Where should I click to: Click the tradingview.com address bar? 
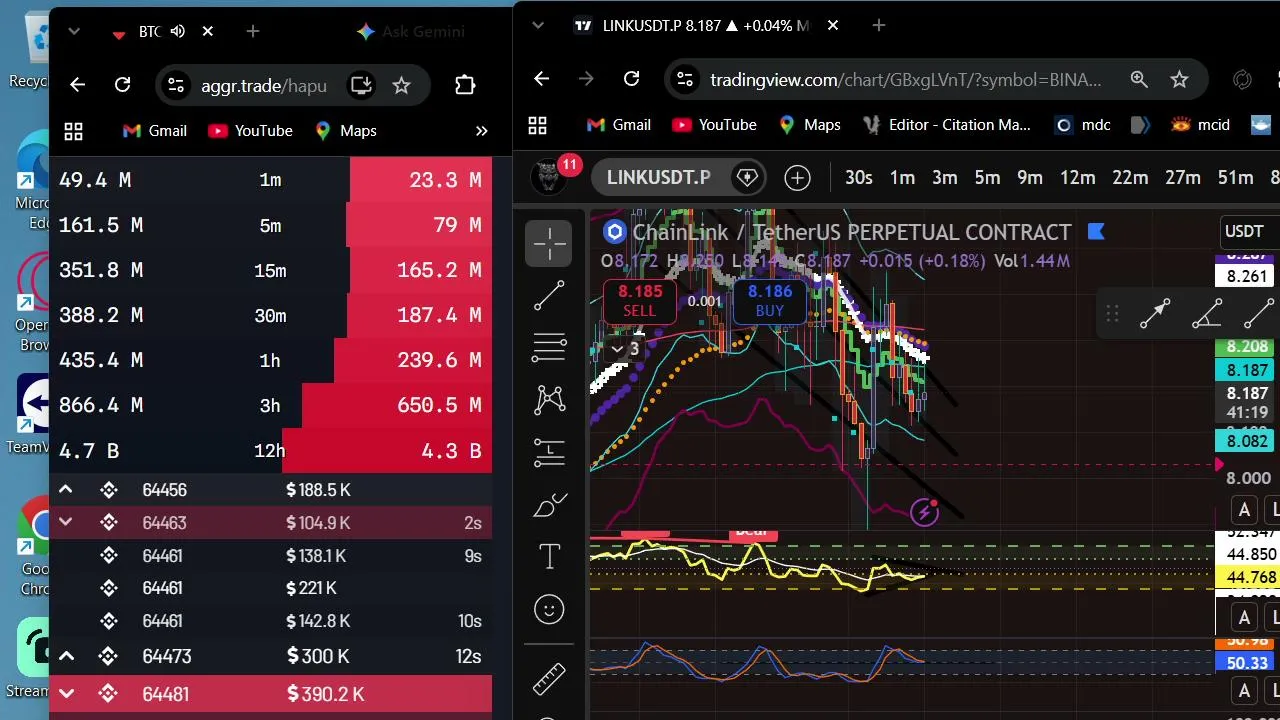click(x=906, y=79)
